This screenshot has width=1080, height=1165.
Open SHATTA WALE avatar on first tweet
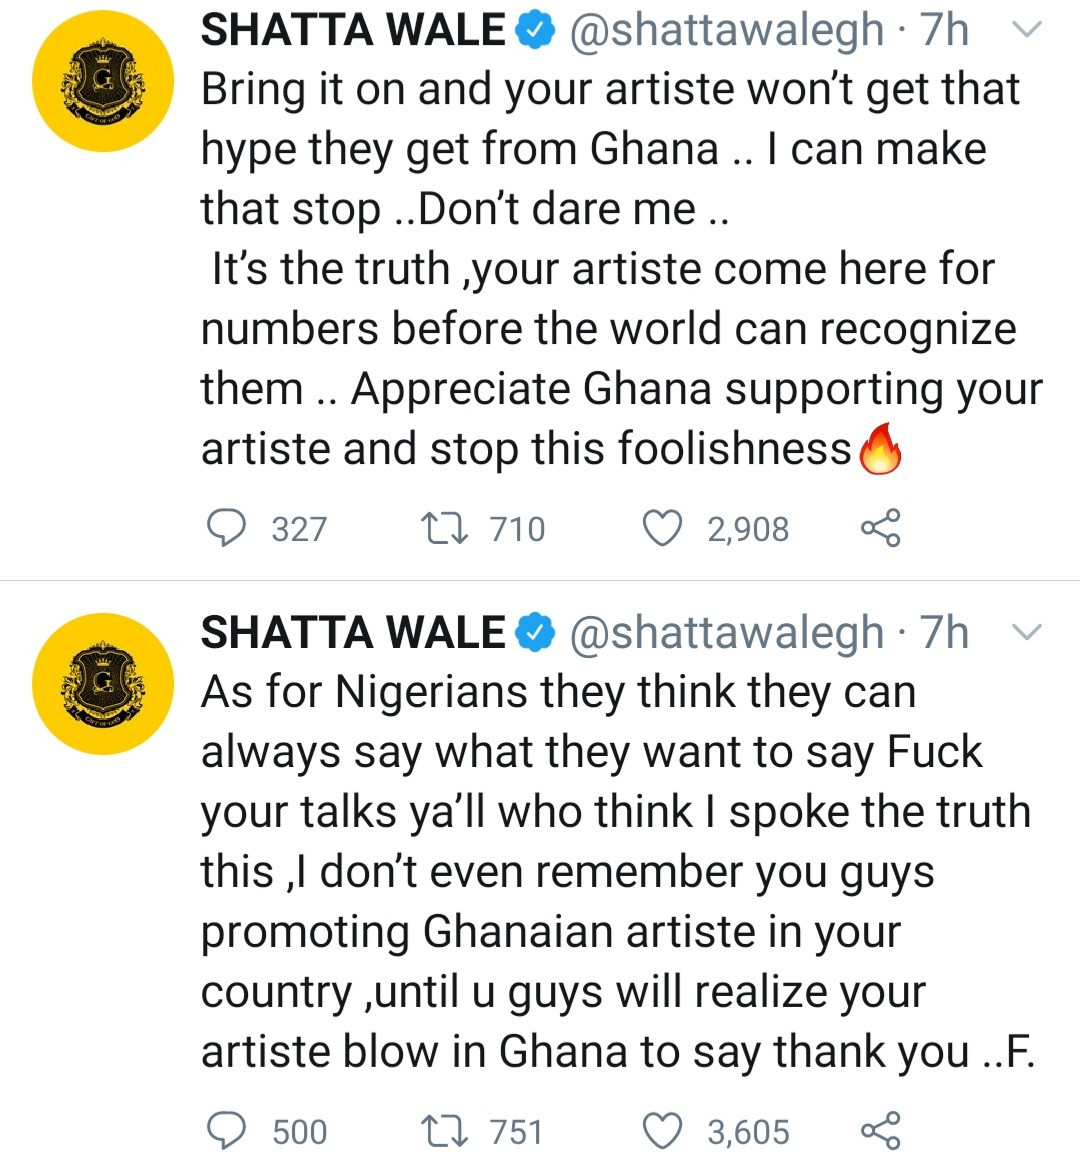click(x=103, y=81)
